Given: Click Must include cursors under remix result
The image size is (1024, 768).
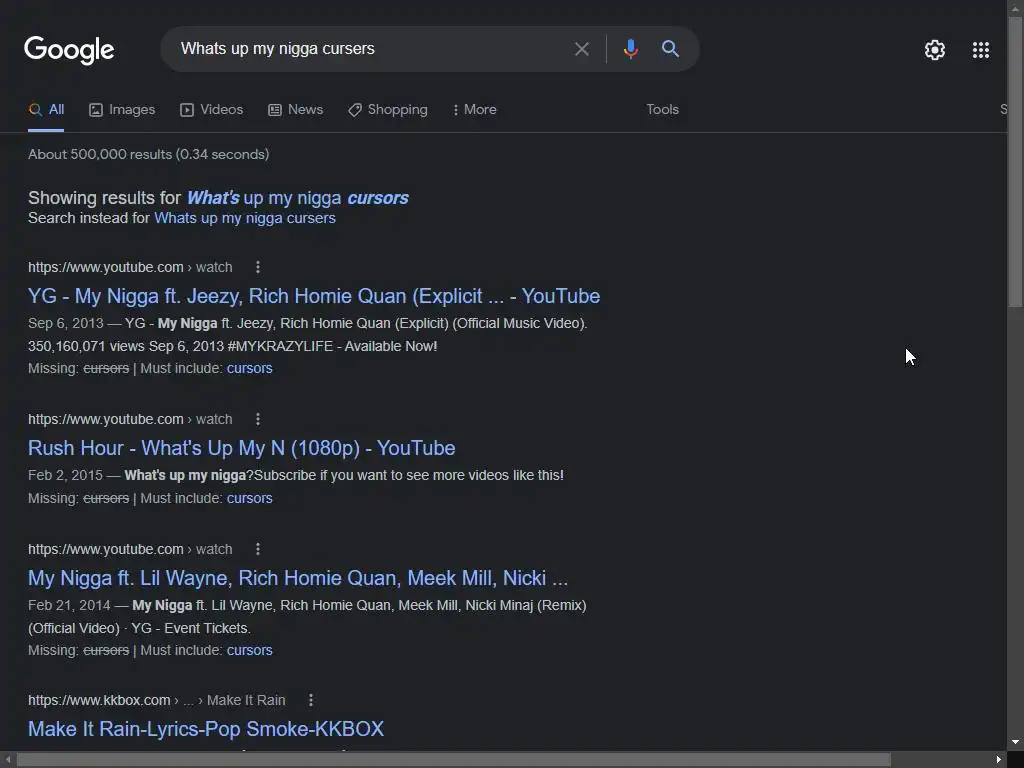Looking at the screenshot, I should click(x=249, y=650).
